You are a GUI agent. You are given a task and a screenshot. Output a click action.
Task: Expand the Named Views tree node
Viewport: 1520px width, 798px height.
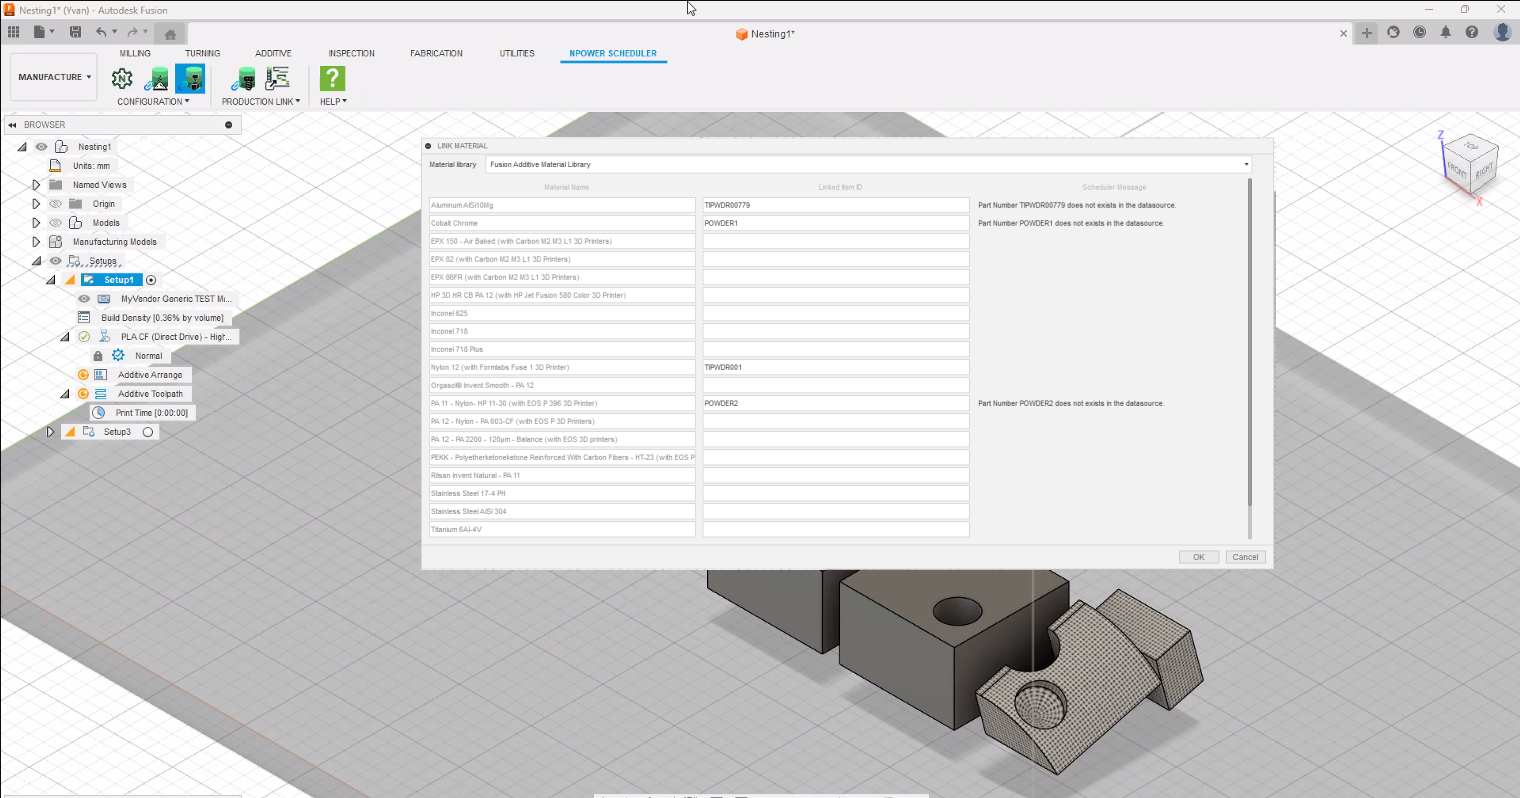pos(36,185)
